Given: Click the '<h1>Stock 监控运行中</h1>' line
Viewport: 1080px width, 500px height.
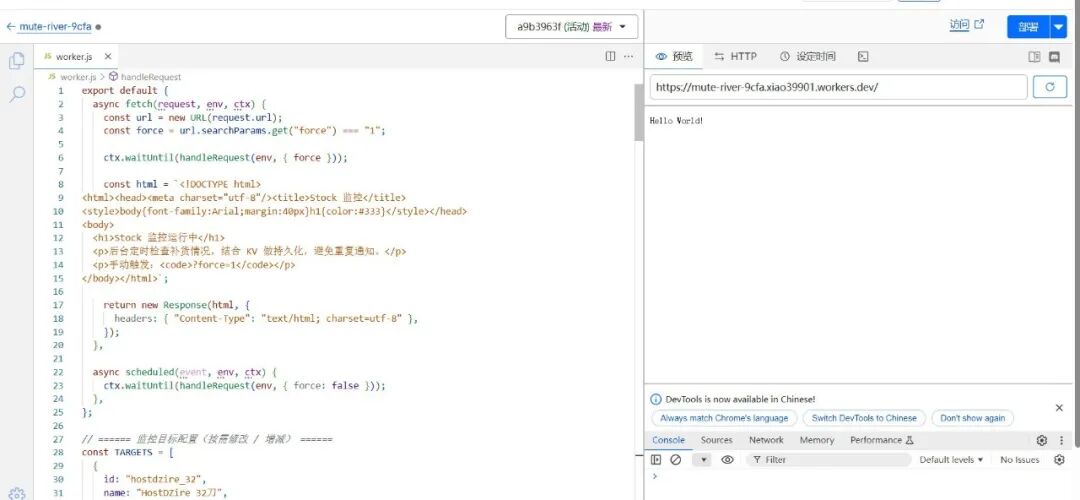Looking at the screenshot, I should 158,238.
